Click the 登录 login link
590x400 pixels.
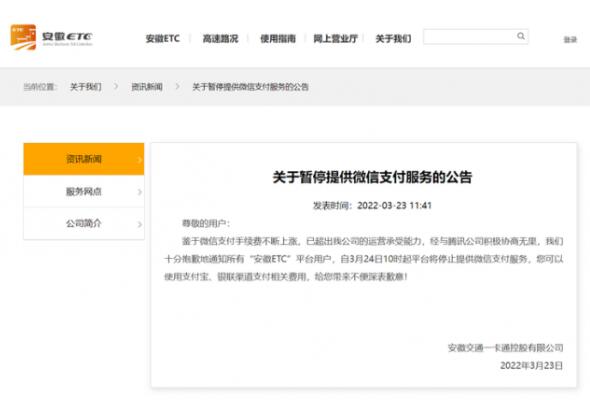tap(570, 40)
